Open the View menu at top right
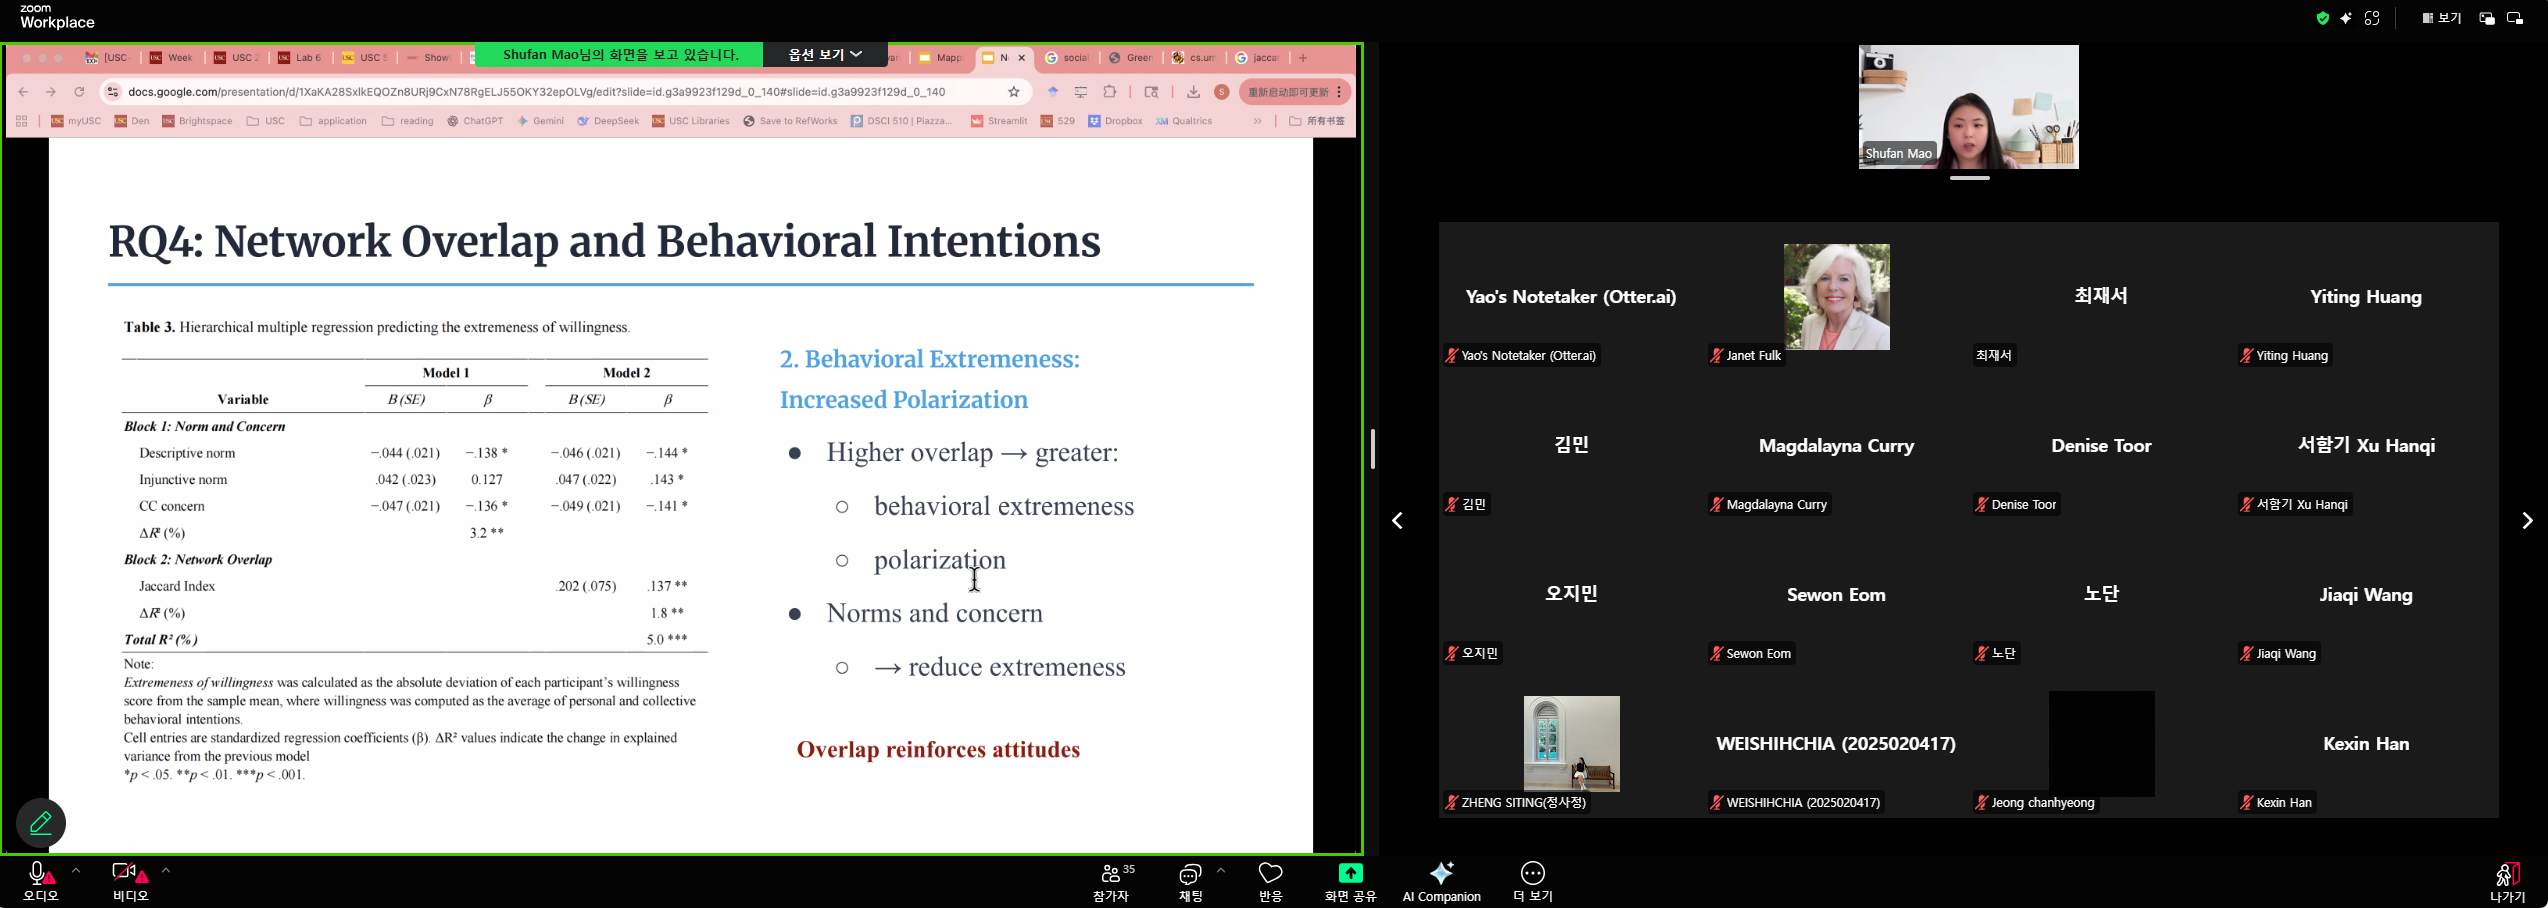This screenshot has width=2548, height=908. point(2441,18)
